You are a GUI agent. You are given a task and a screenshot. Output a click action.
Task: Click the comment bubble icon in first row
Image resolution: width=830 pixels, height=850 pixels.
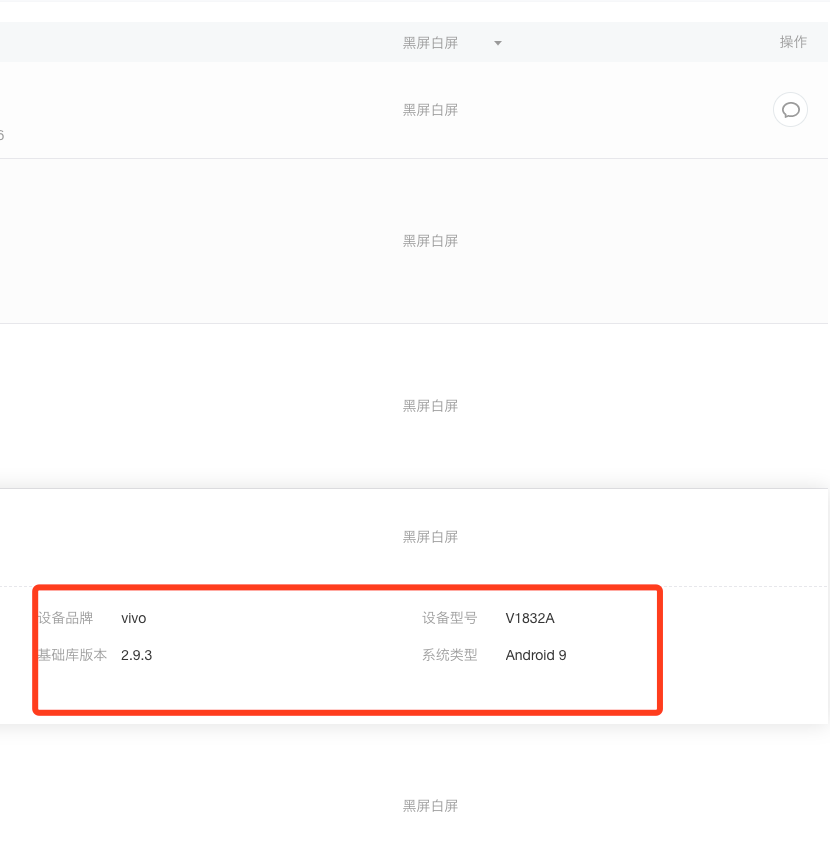click(790, 110)
